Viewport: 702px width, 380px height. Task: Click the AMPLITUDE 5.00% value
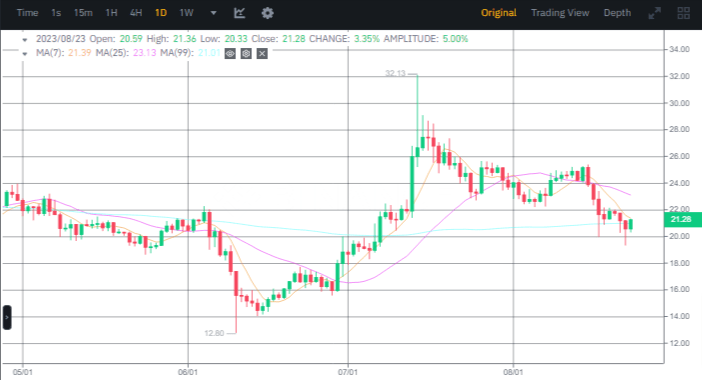[455, 39]
